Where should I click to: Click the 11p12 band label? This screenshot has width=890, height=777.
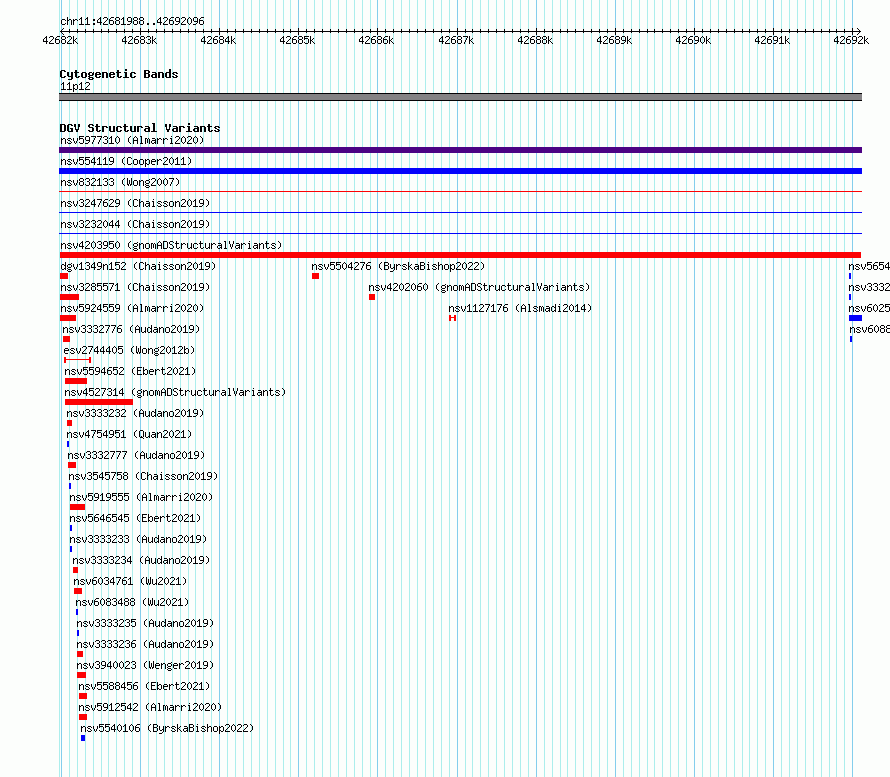[75, 86]
